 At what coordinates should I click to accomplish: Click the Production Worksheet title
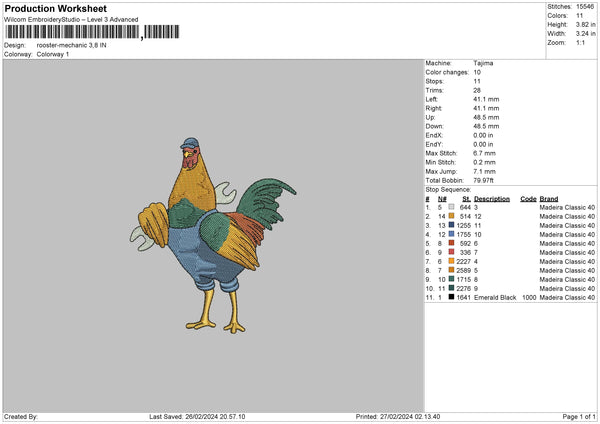pyautogui.click(x=55, y=8)
